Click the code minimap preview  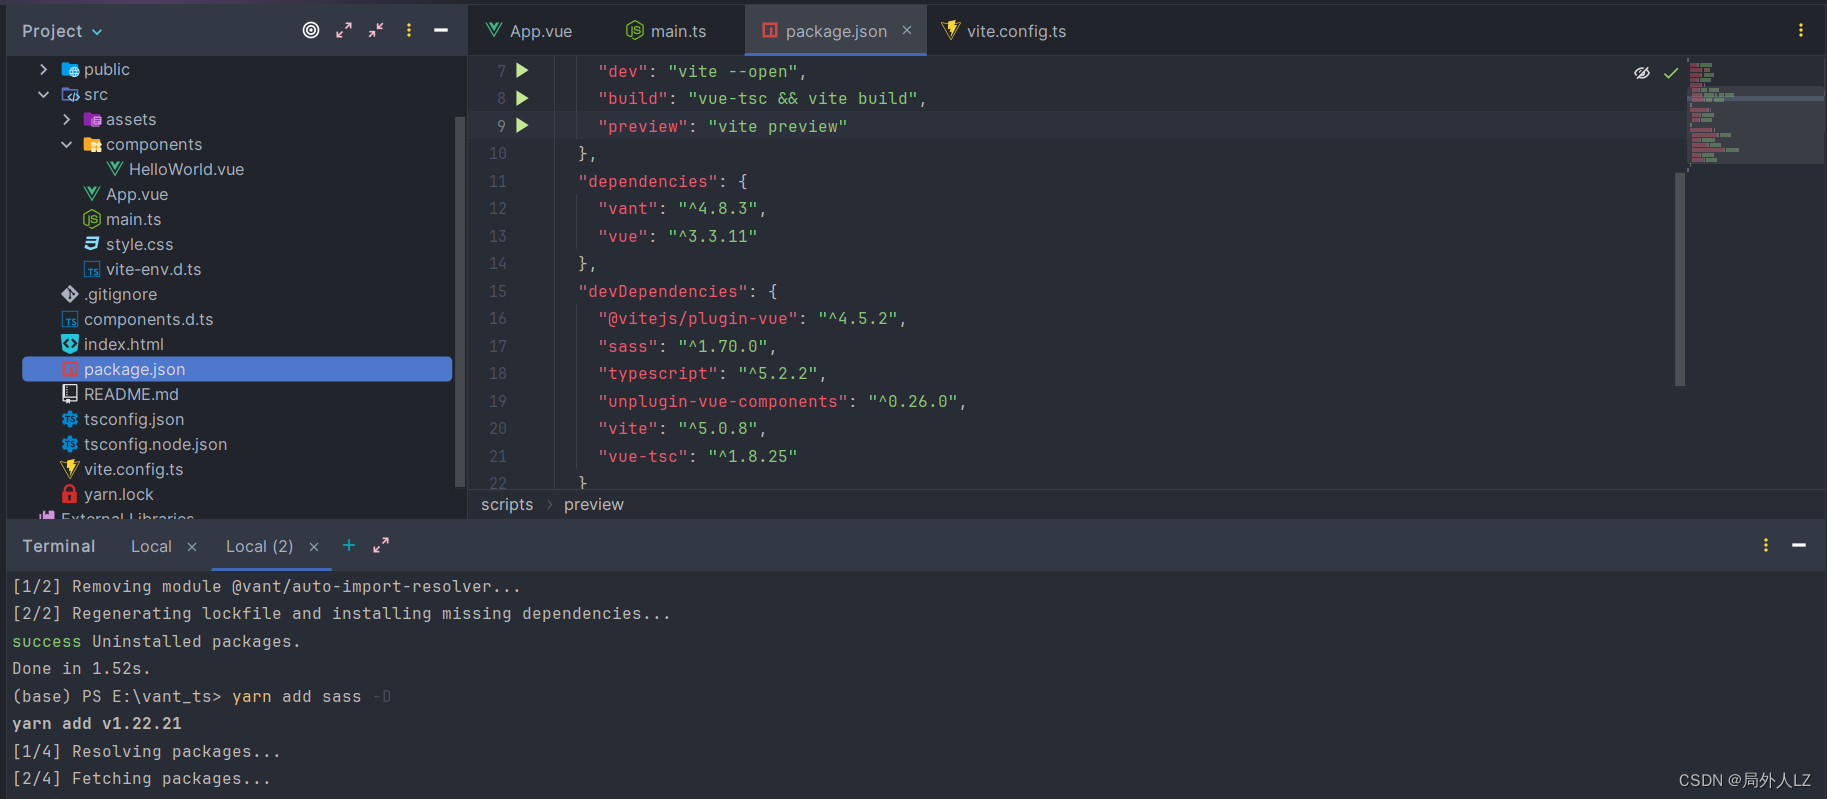coord(1756,113)
